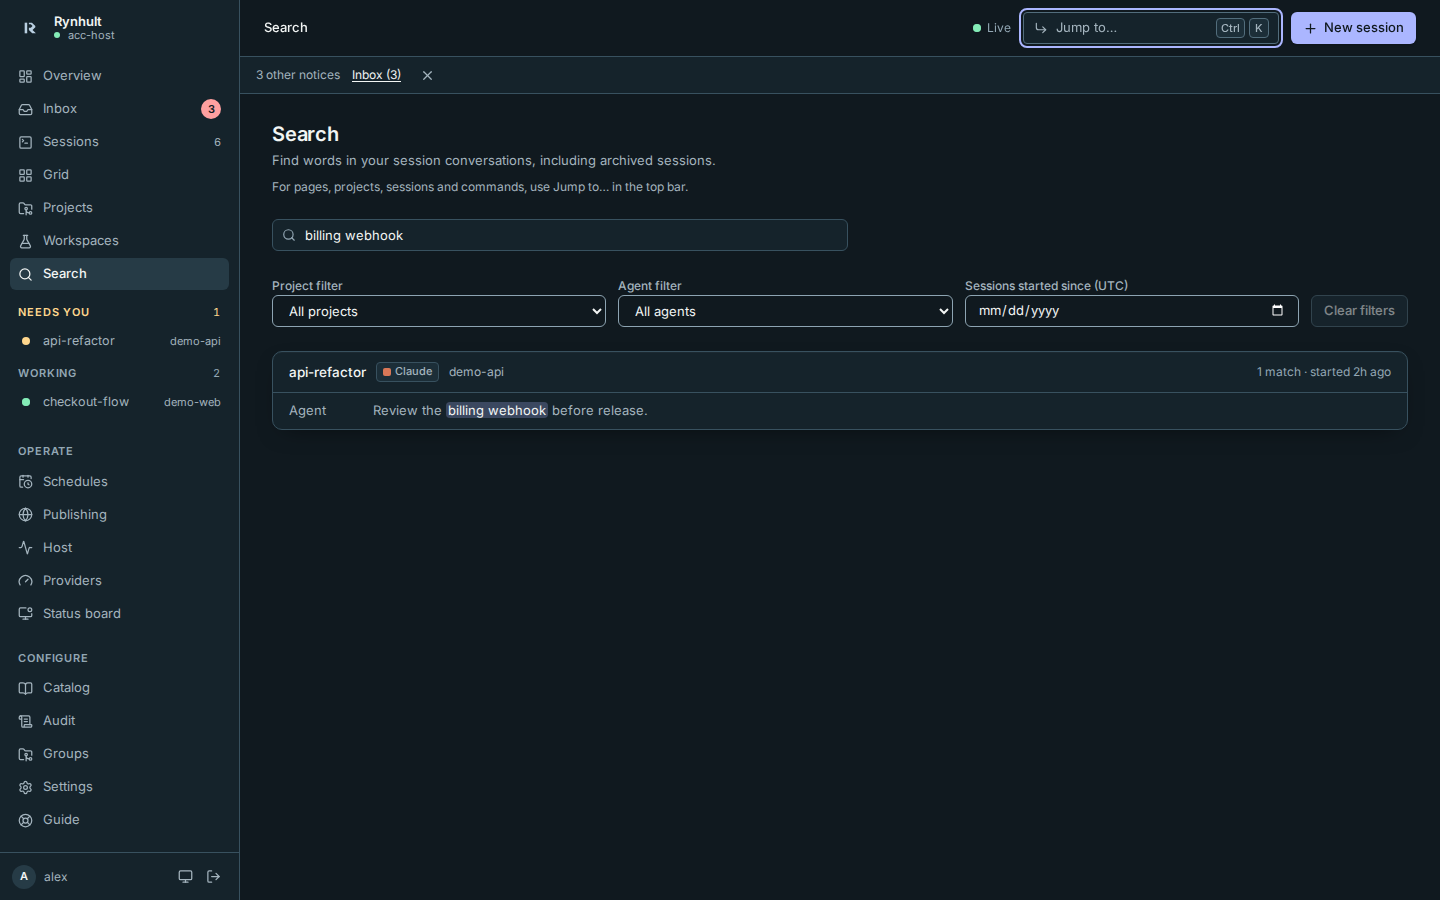Open the Overview page icon in sidebar
Screen dimensions: 1440x900
[x=26, y=76]
